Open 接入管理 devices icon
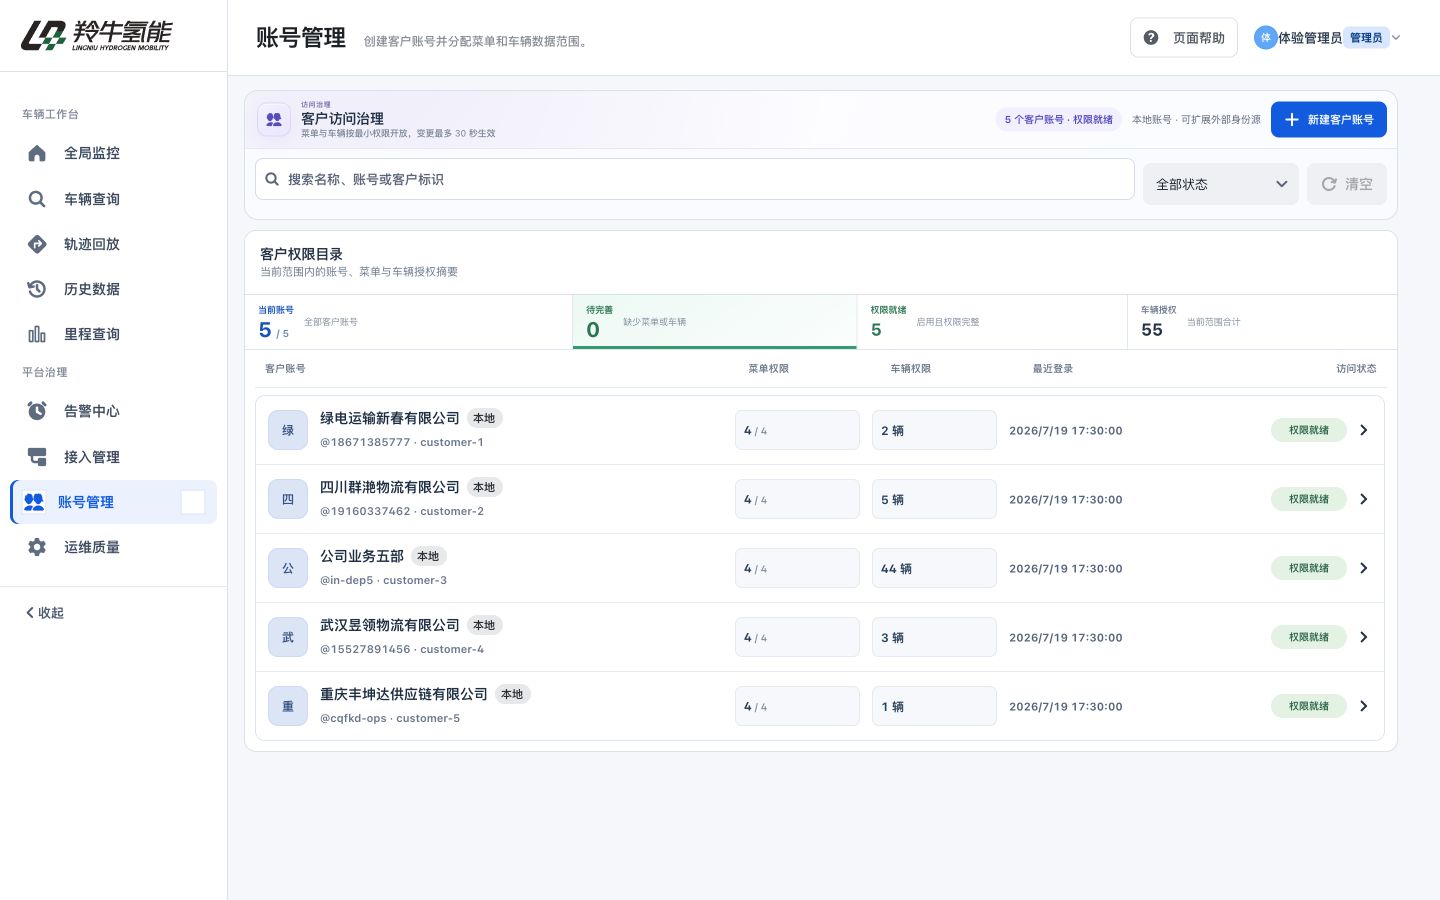 (37, 457)
